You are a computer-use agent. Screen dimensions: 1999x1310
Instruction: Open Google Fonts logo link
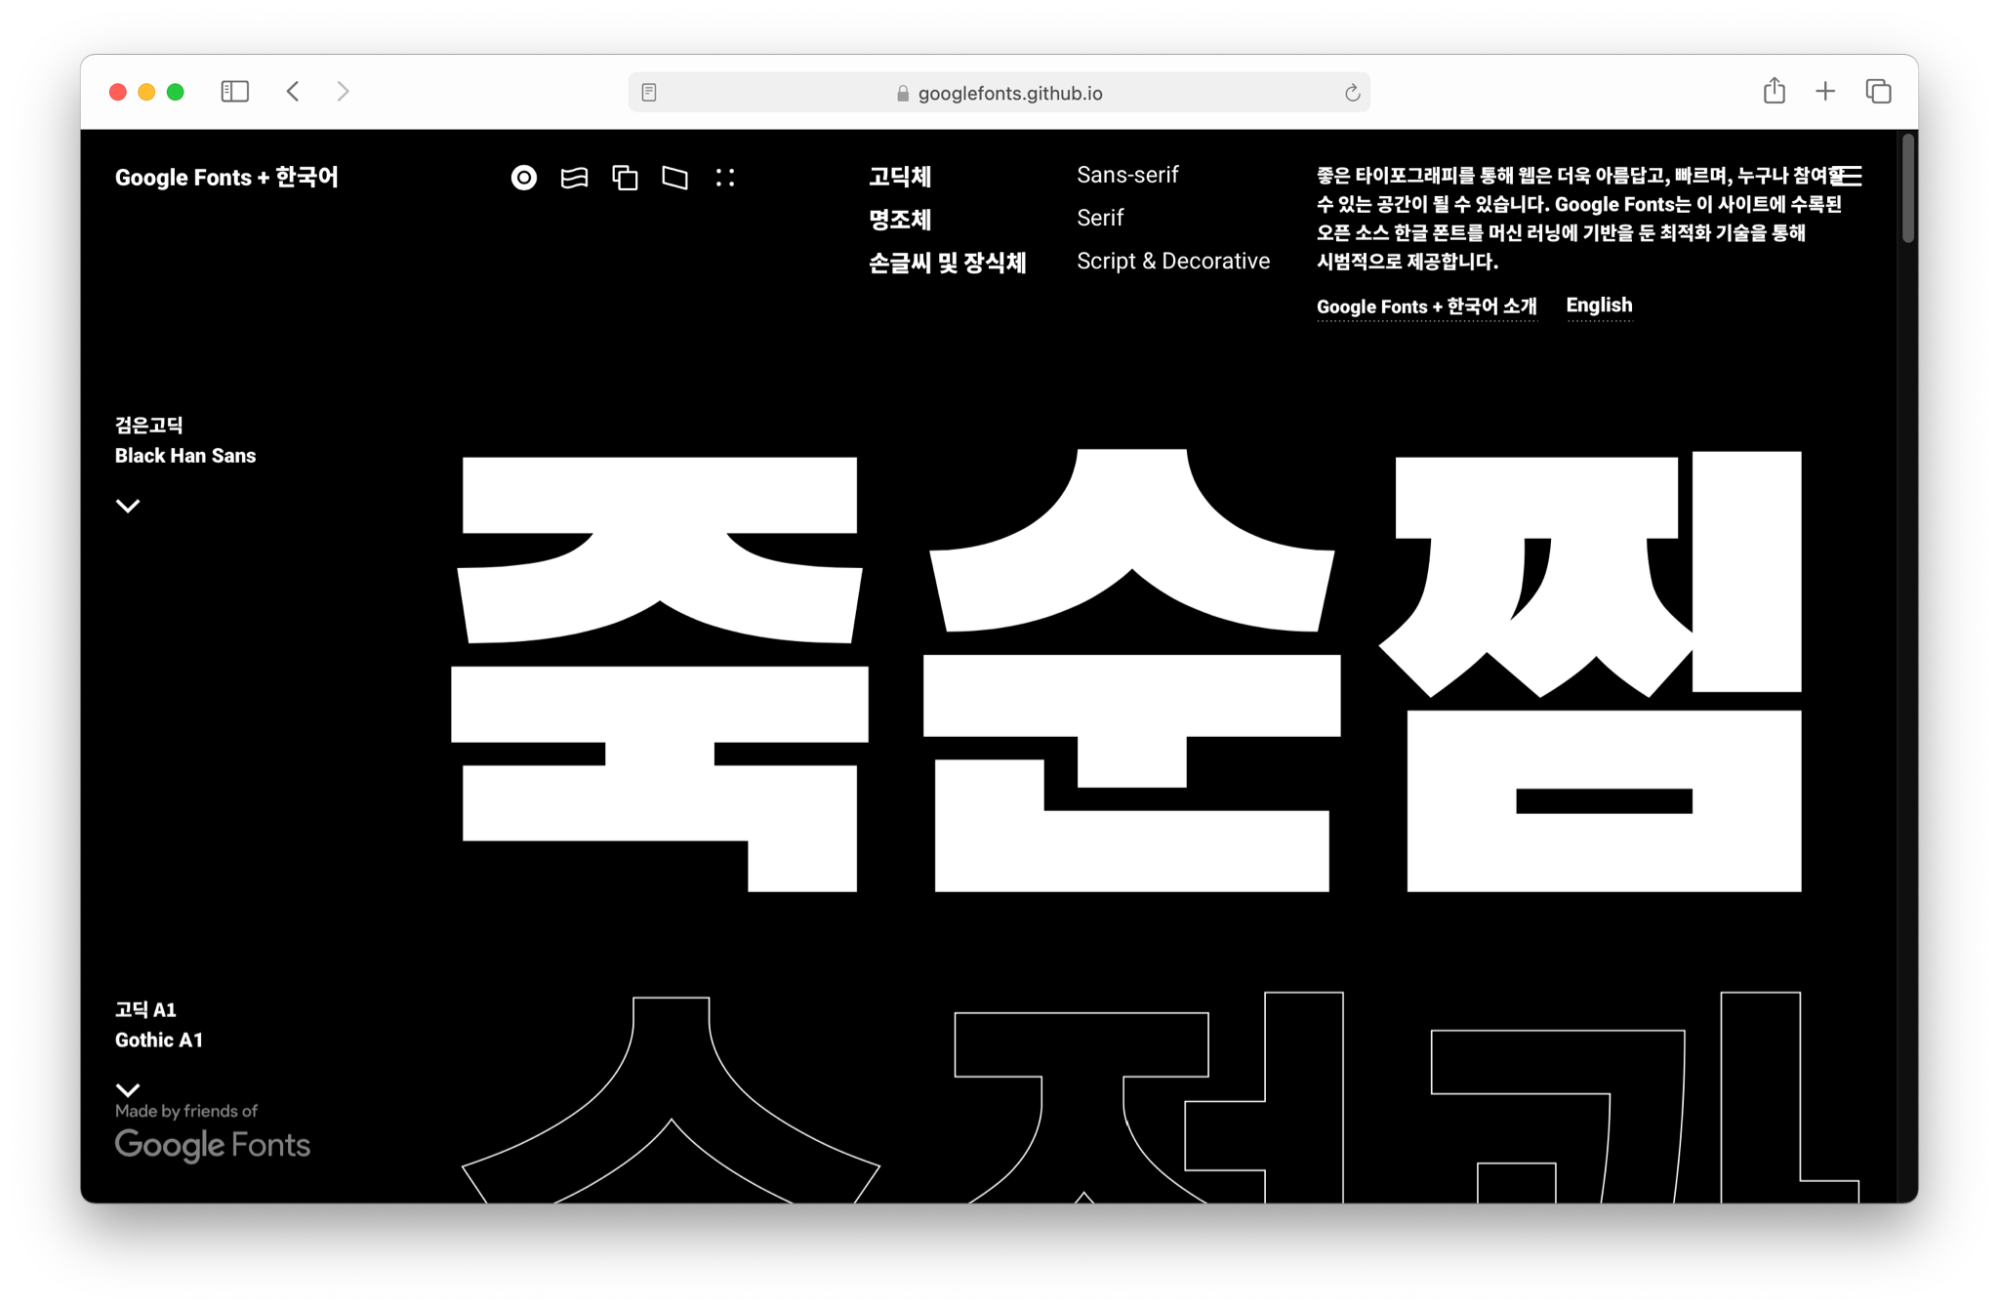coord(212,1145)
